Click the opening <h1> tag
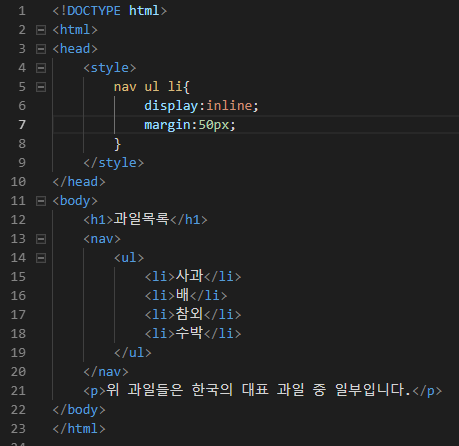The image size is (459, 446). coord(99,220)
